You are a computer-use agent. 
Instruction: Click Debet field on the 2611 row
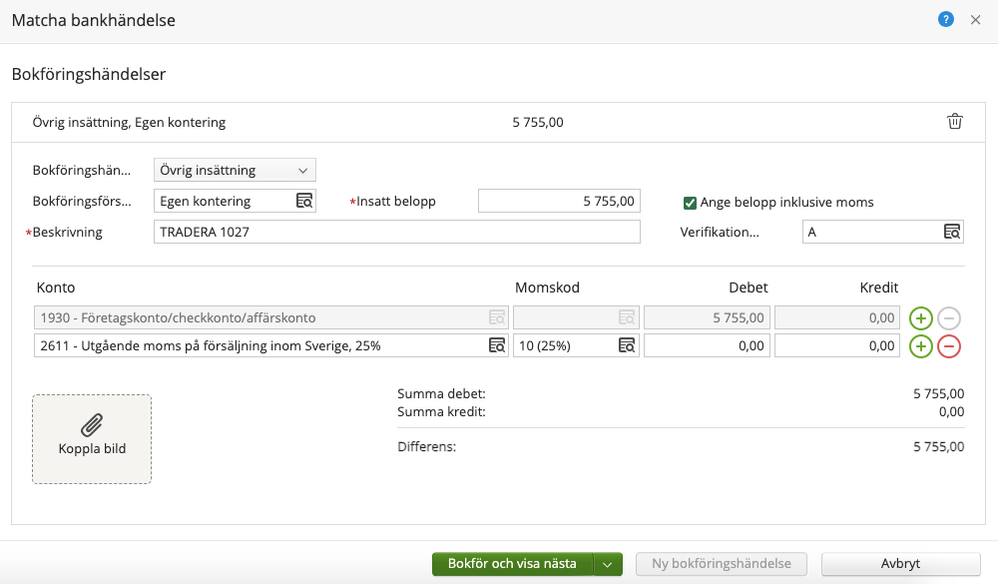point(706,346)
